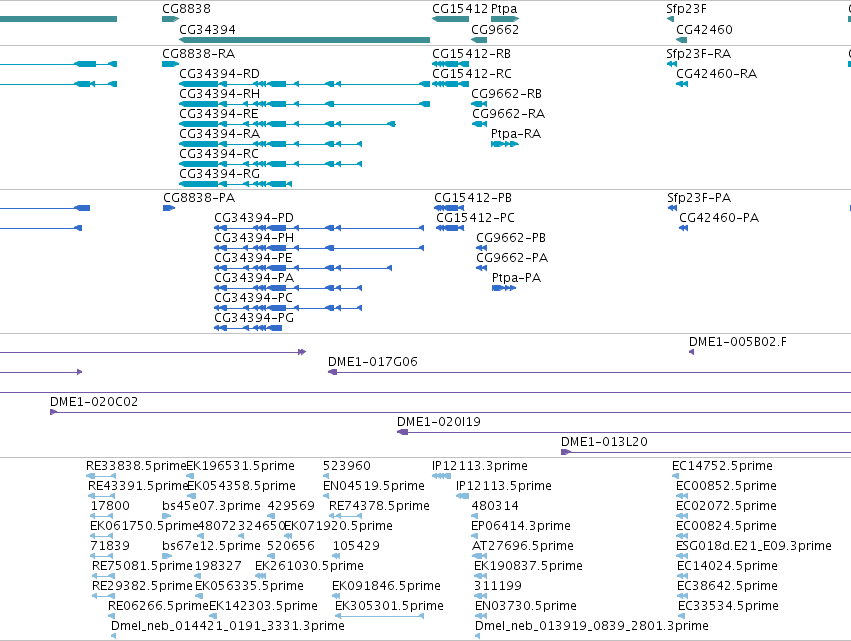
Task: Click the CG8838-RA transcript label
Action: tap(199, 54)
